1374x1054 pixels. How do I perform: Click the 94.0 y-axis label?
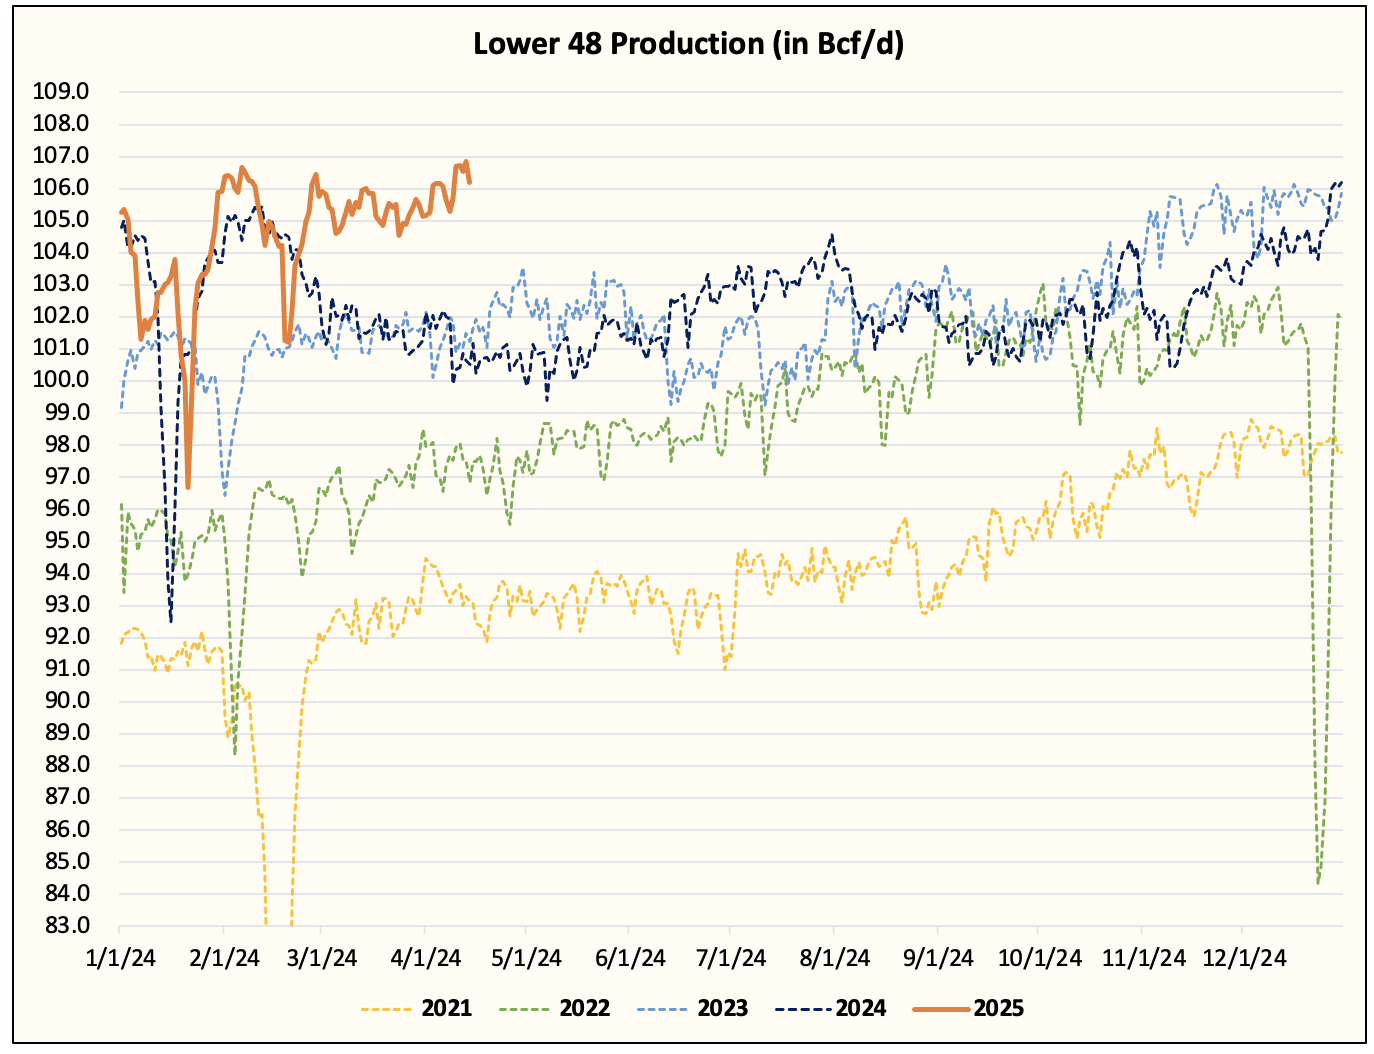point(66,572)
